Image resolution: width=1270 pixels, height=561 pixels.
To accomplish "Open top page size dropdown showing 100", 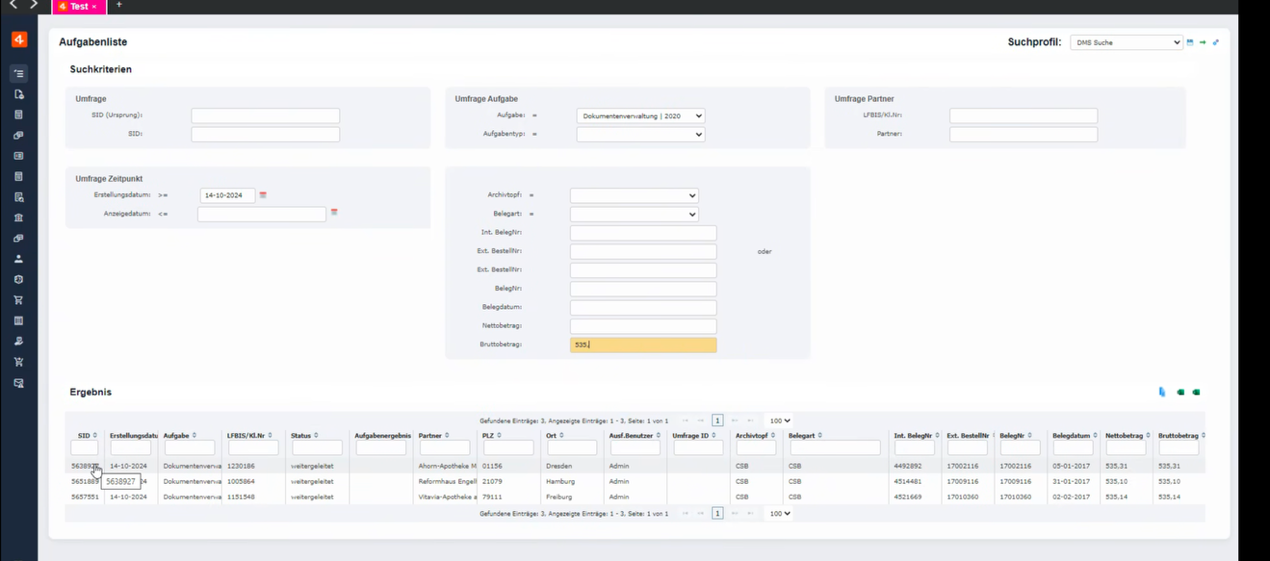I will coord(778,421).
